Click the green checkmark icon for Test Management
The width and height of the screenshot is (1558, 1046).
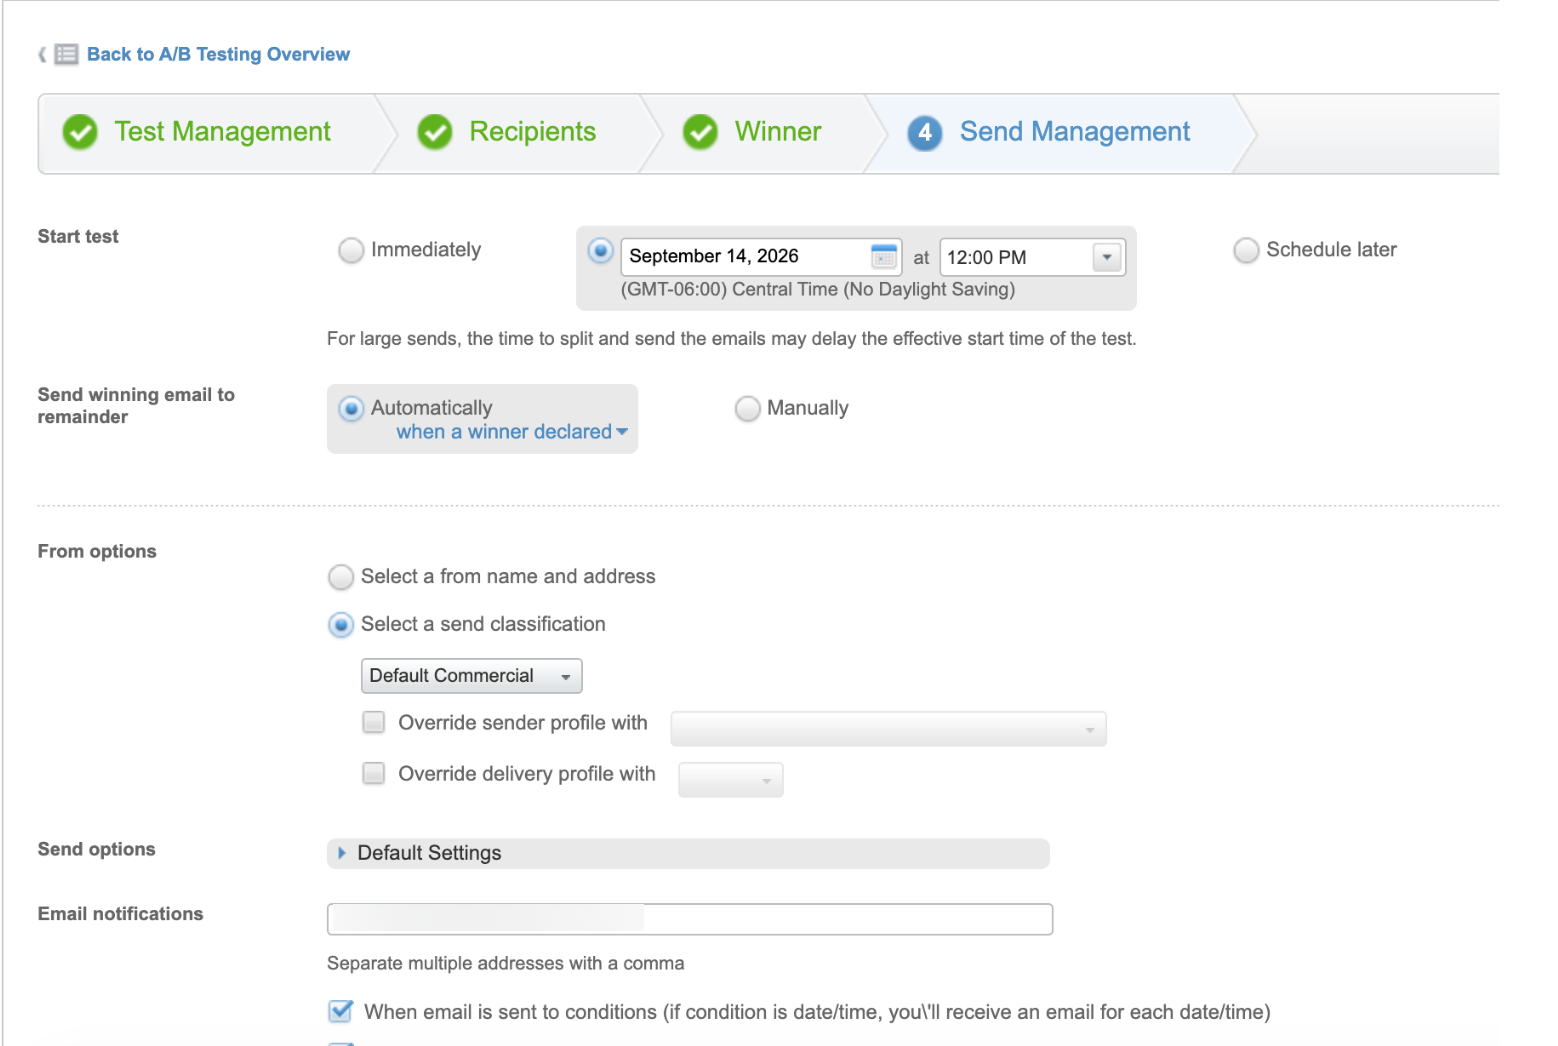tap(80, 132)
